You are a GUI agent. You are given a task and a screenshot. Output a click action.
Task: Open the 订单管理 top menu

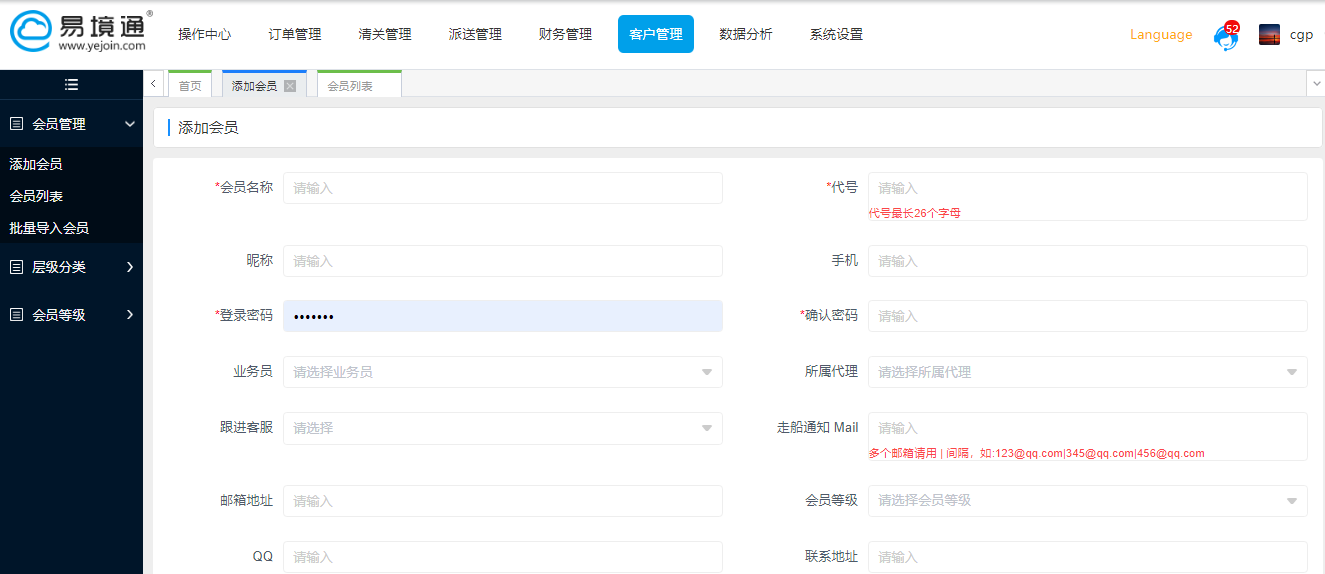(295, 34)
